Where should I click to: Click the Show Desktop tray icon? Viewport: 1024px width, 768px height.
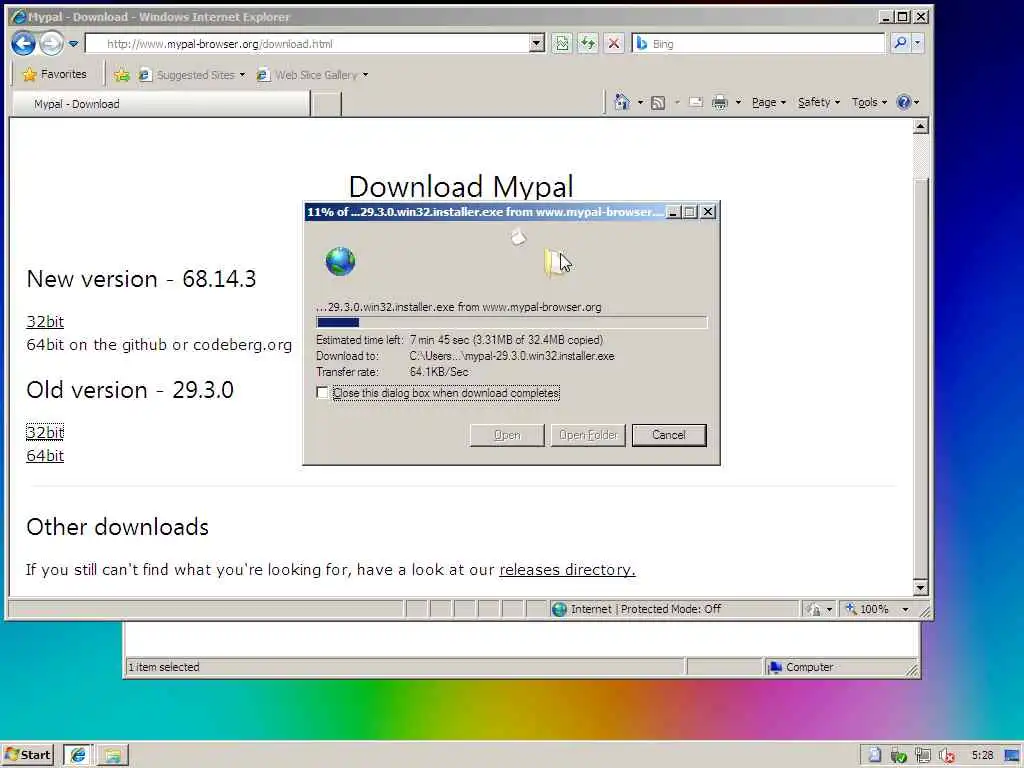click(x=1013, y=756)
